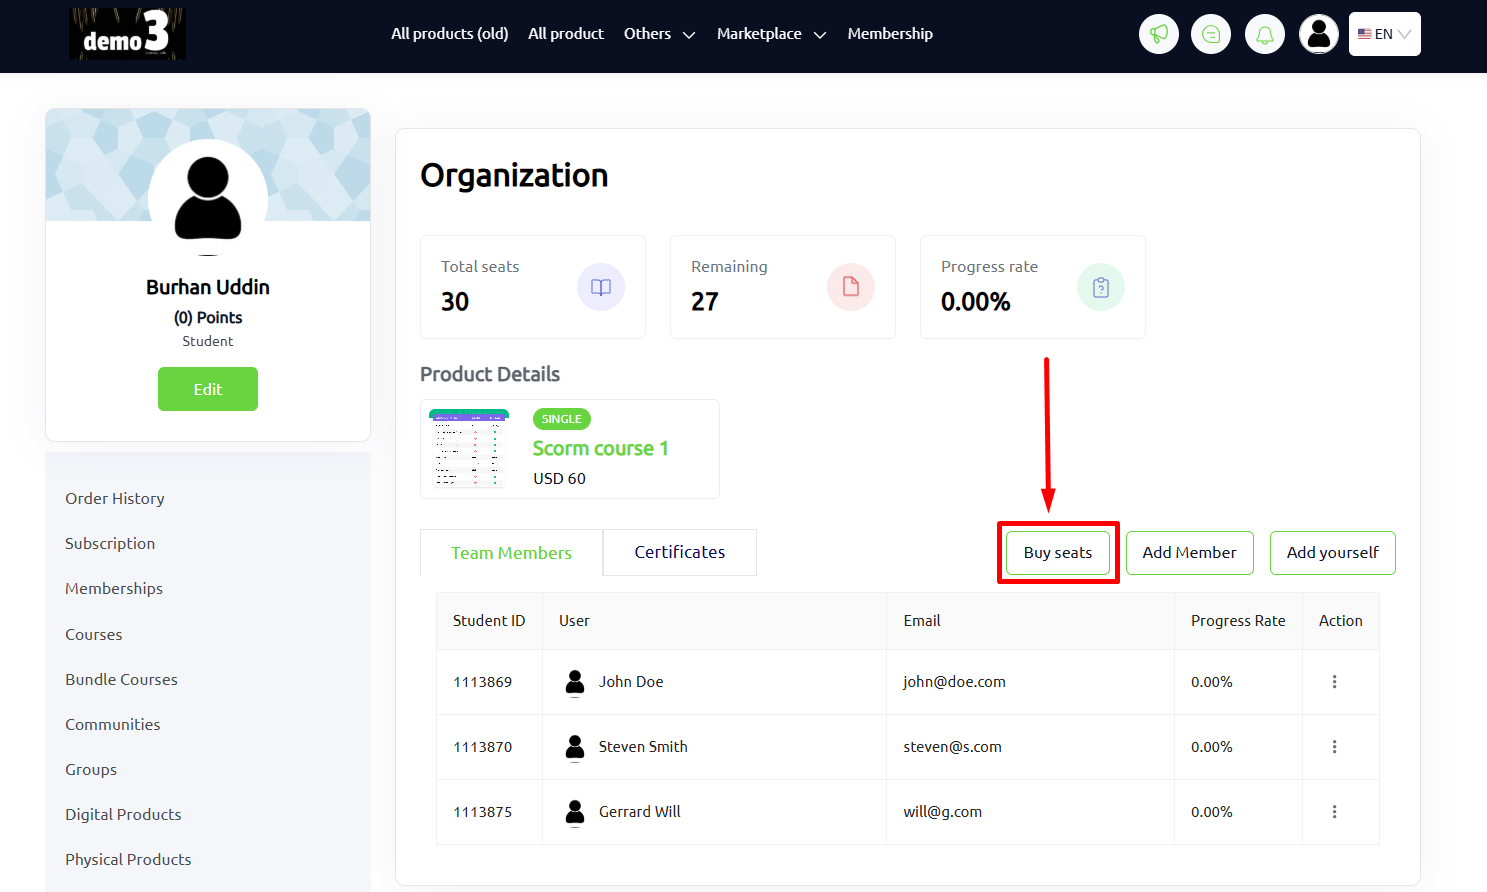Open Digital Products in sidebar
The height and width of the screenshot is (892, 1487).
(x=123, y=814)
